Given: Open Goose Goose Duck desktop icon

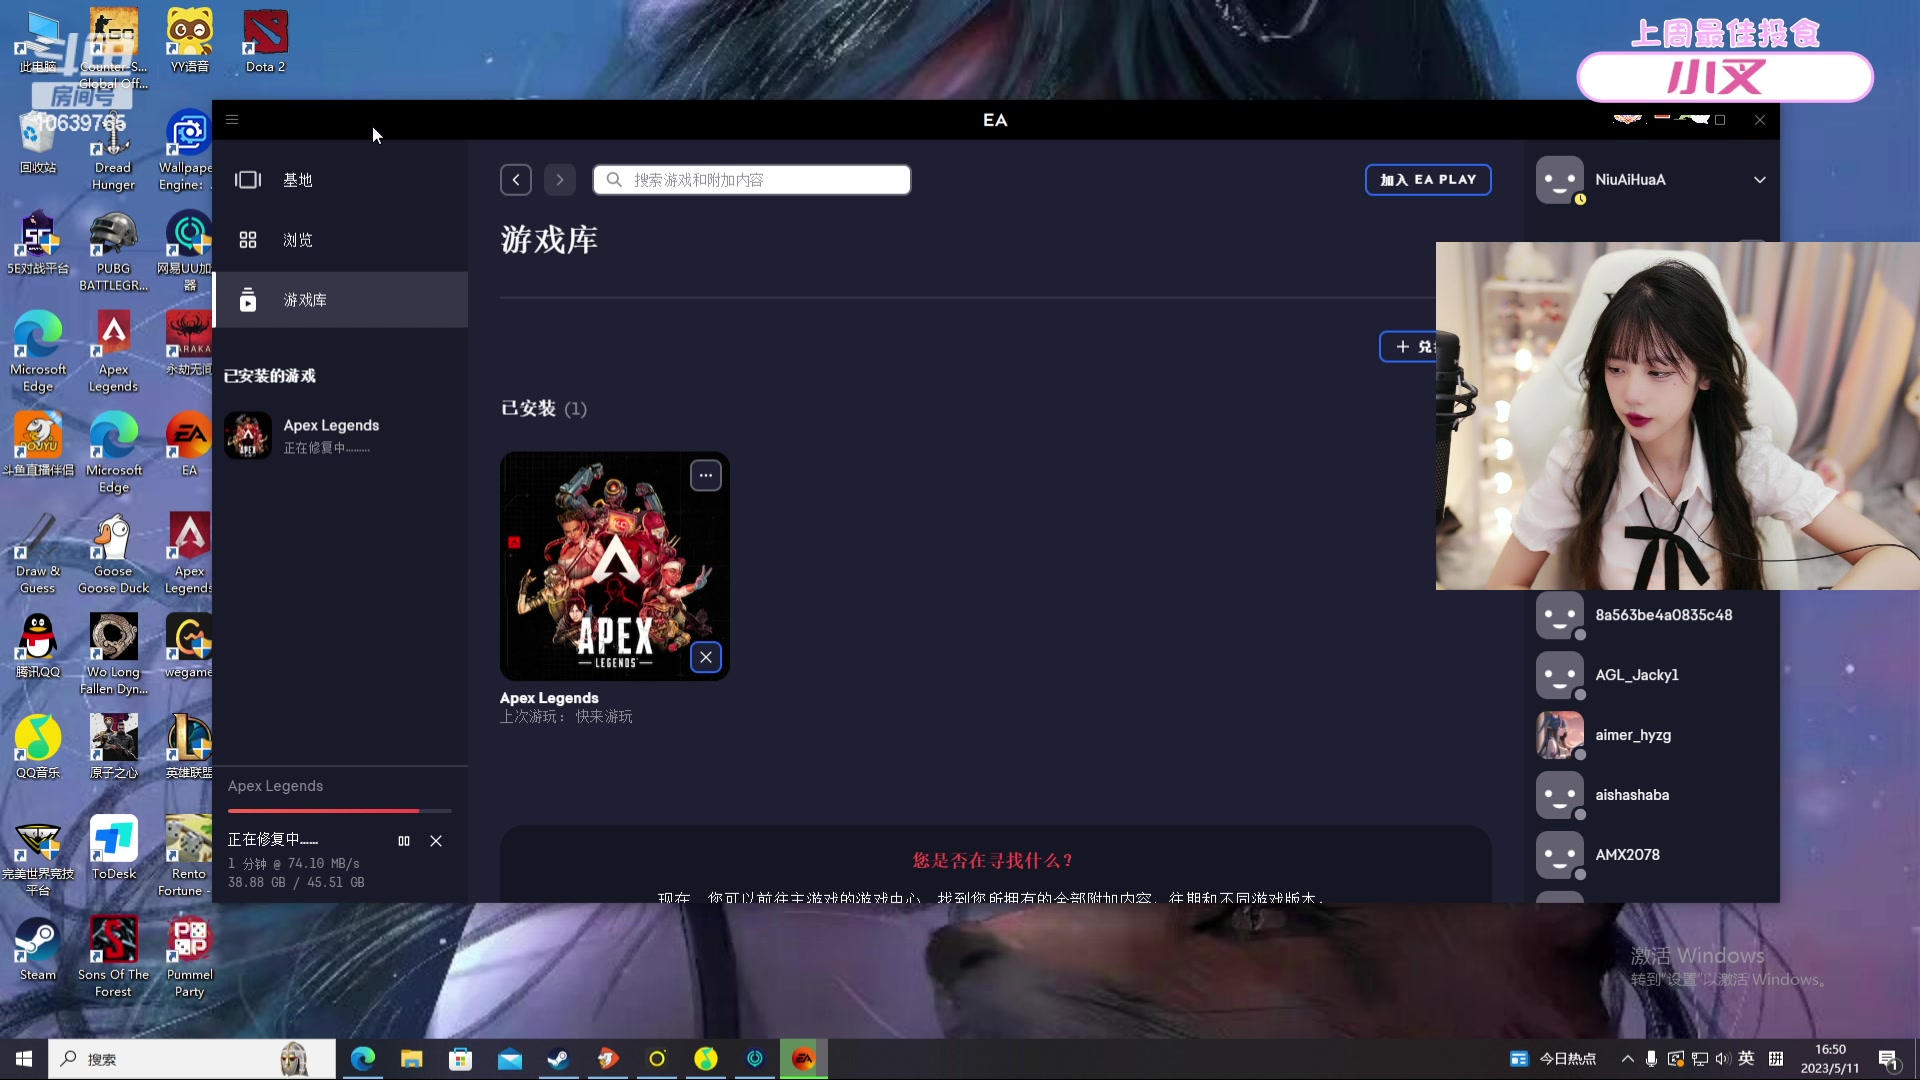Looking at the screenshot, I should coord(113,555).
